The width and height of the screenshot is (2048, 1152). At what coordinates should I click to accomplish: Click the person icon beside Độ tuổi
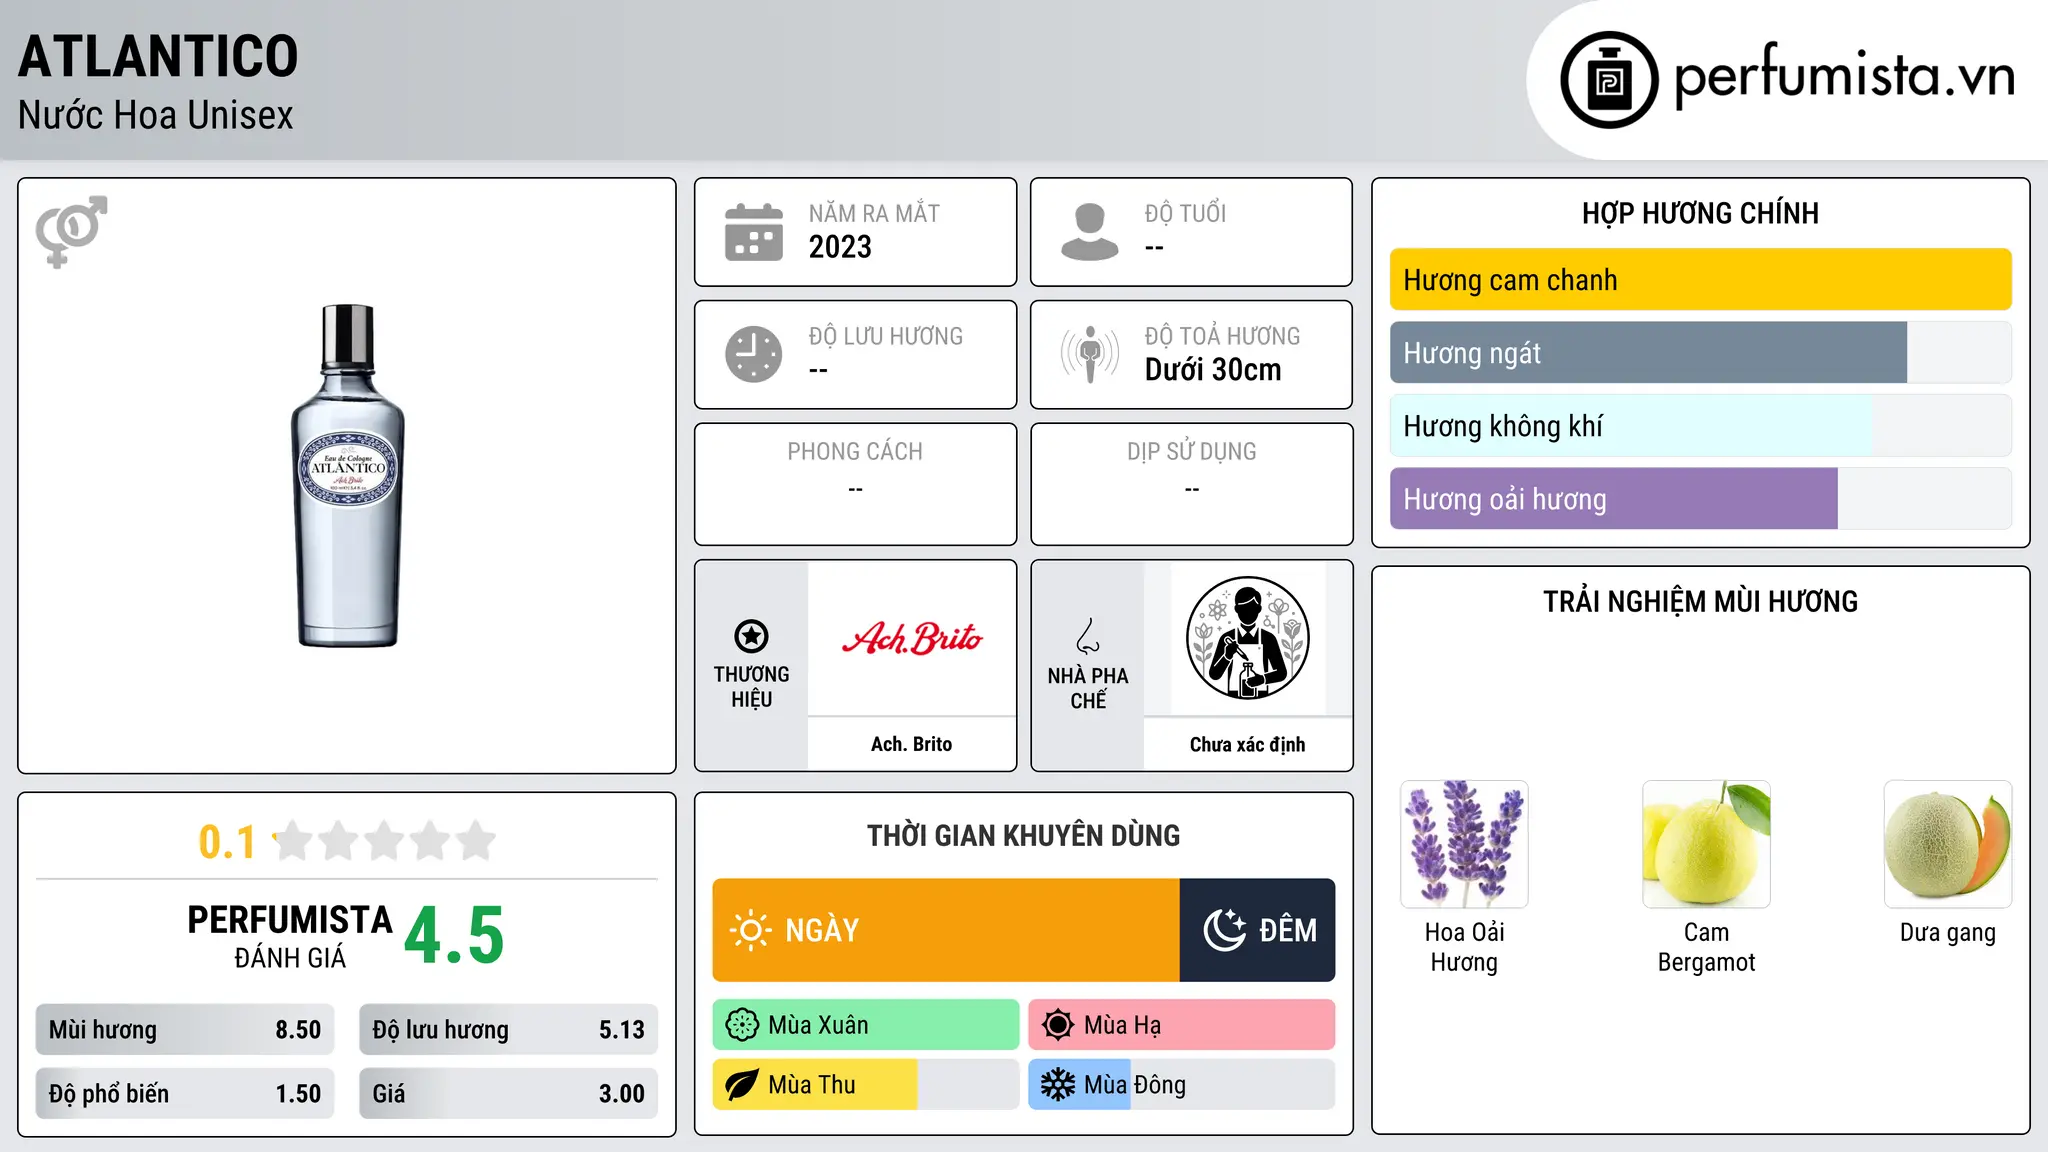(x=1090, y=232)
